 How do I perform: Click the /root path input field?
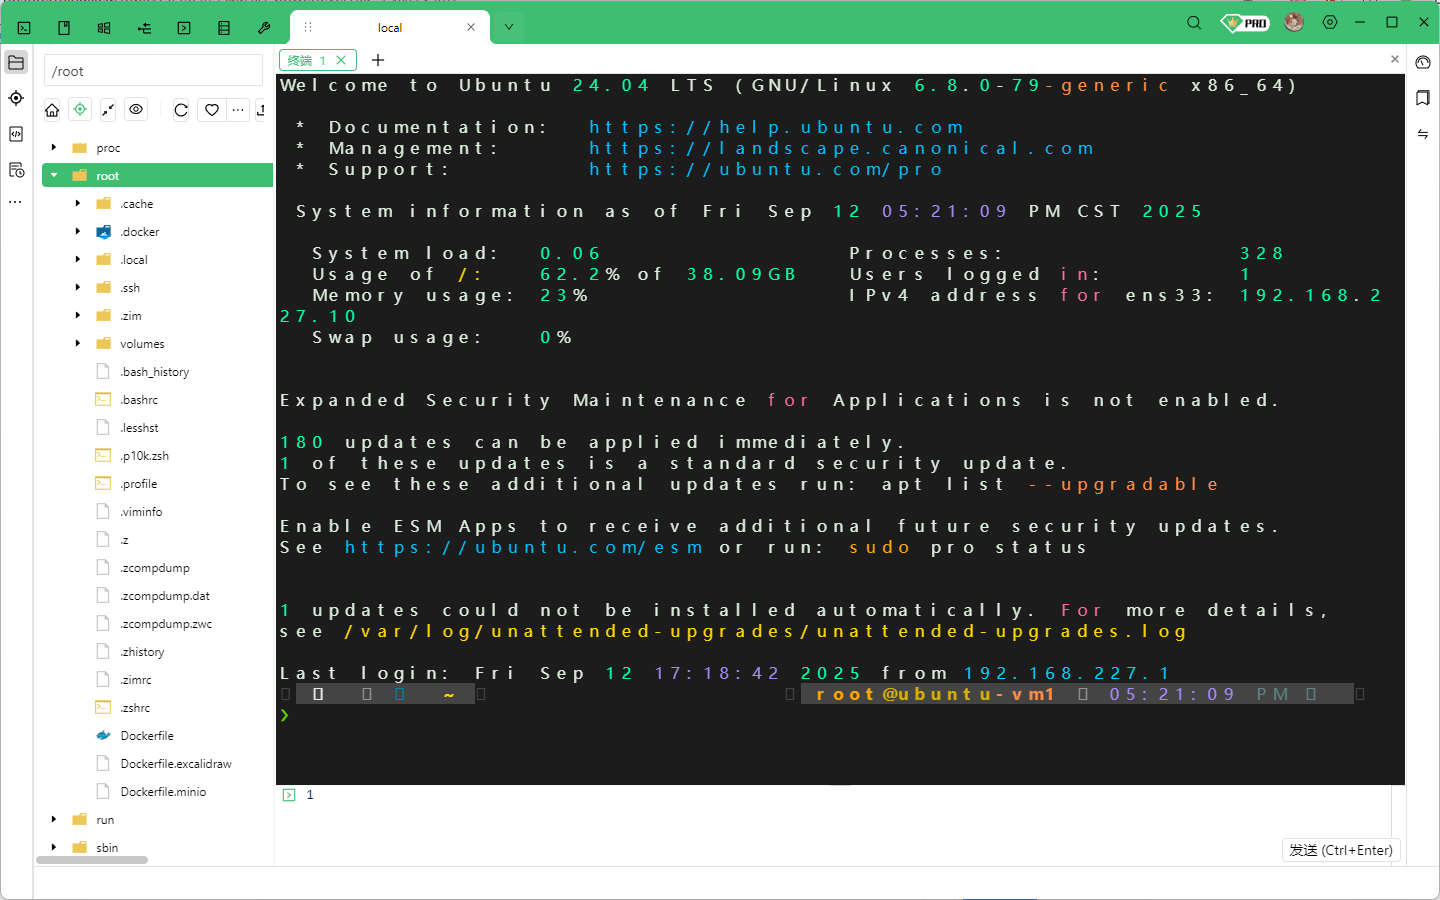(x=153, y=71)
